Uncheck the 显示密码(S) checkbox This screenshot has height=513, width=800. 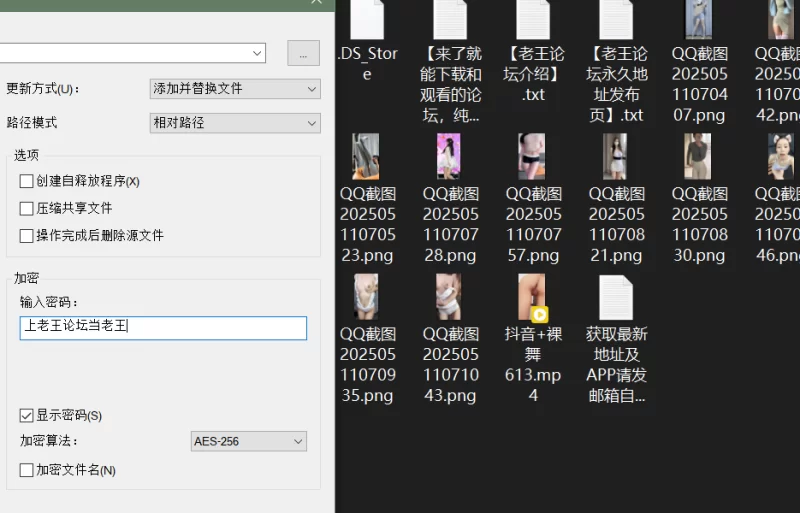click(26, 416)
